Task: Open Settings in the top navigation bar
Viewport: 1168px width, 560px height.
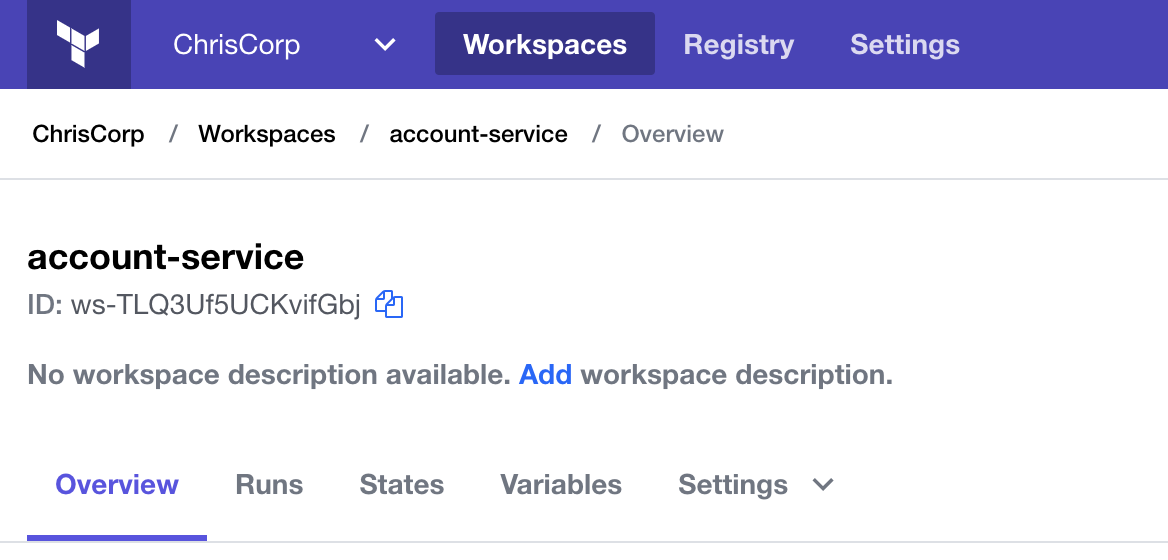Action: tap(904, 45)
